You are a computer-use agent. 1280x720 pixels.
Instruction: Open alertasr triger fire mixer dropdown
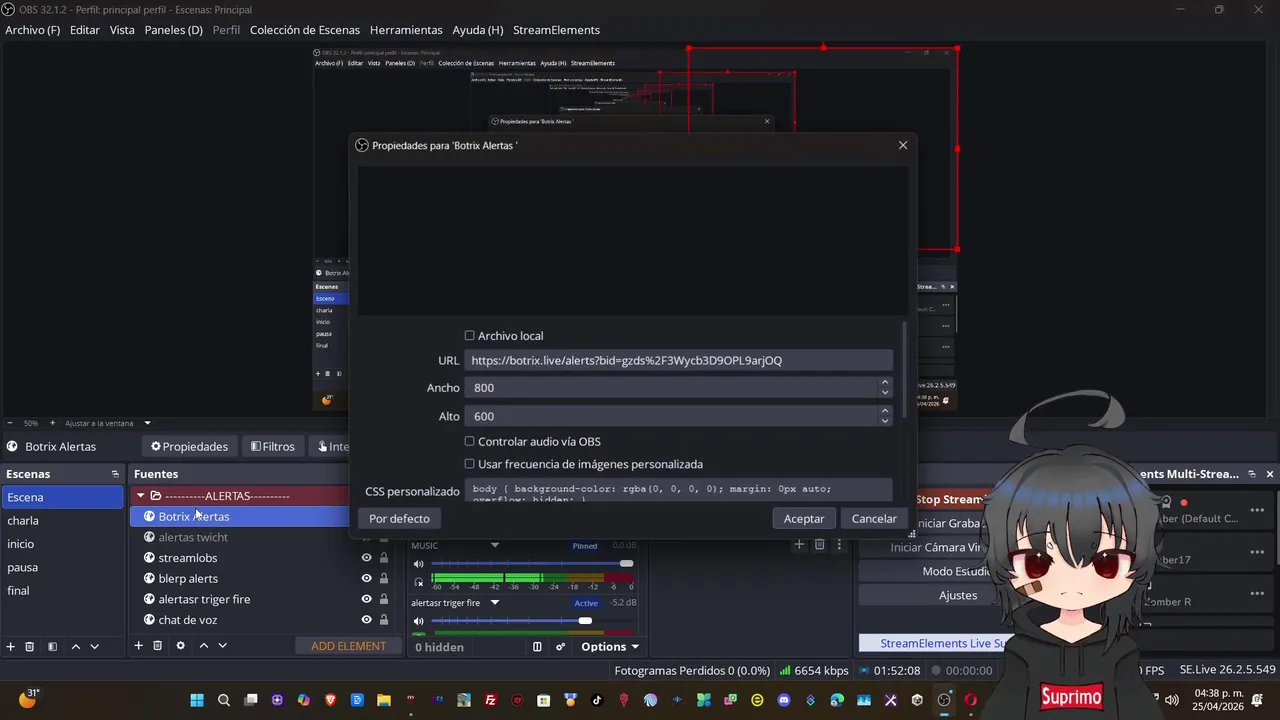click(494, 603)
